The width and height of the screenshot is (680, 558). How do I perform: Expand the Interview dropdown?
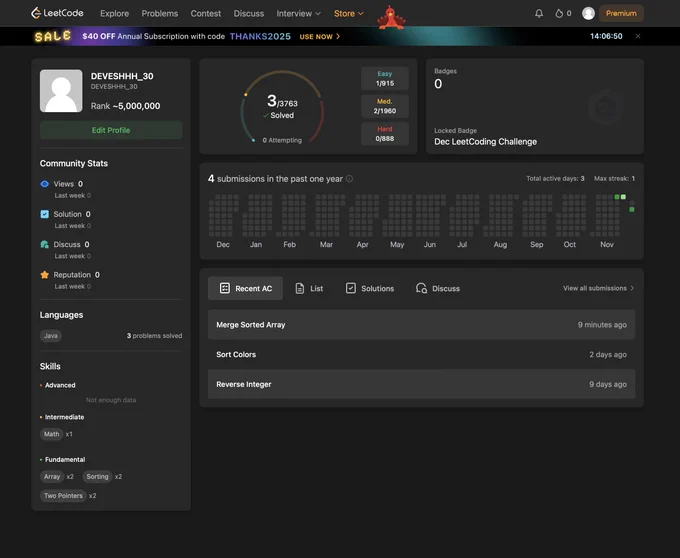(298, 13)
